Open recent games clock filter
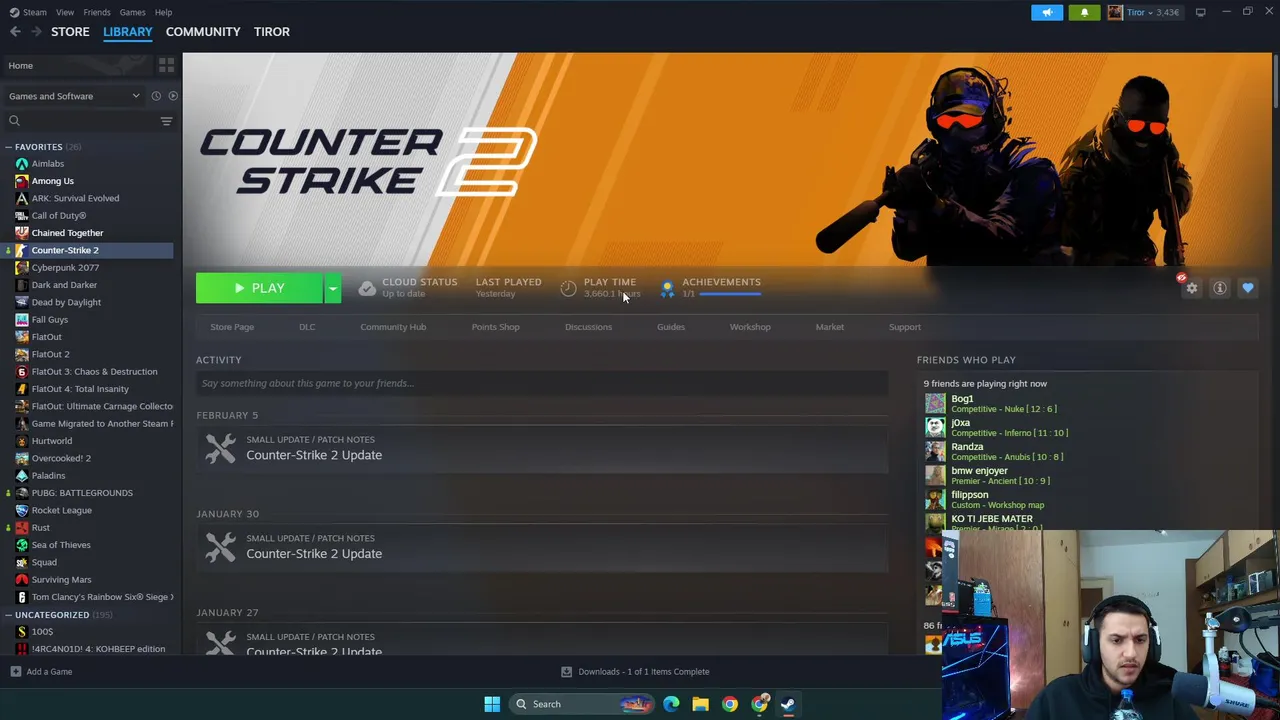1280x720 pixels. click(x=156, y=96)
